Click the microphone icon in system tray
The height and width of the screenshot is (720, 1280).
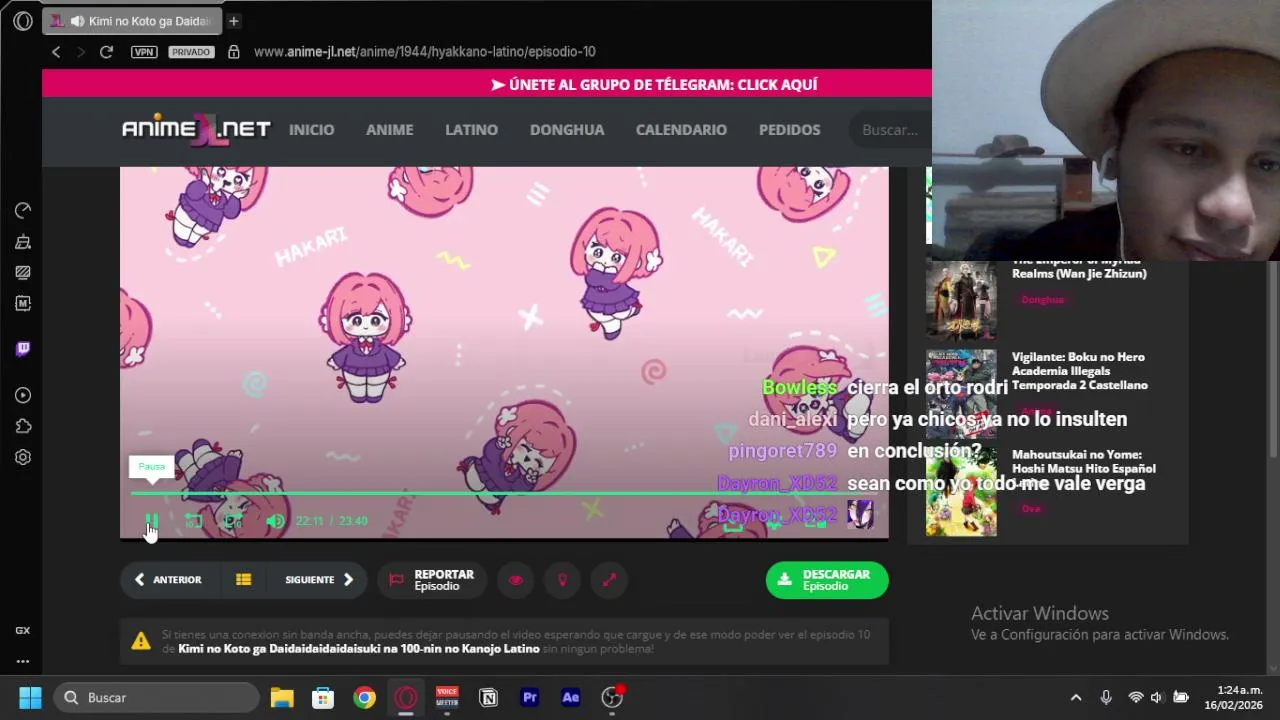pyautogui.click(x=1106, y=698)
